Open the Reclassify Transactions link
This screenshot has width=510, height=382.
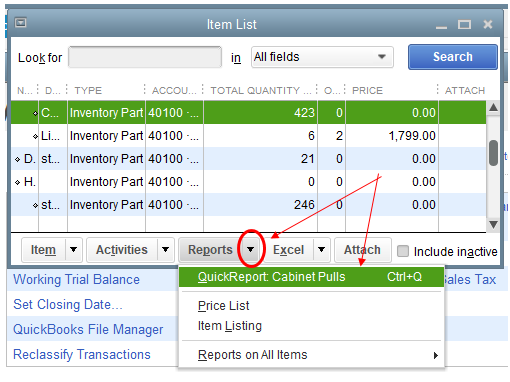82,354
